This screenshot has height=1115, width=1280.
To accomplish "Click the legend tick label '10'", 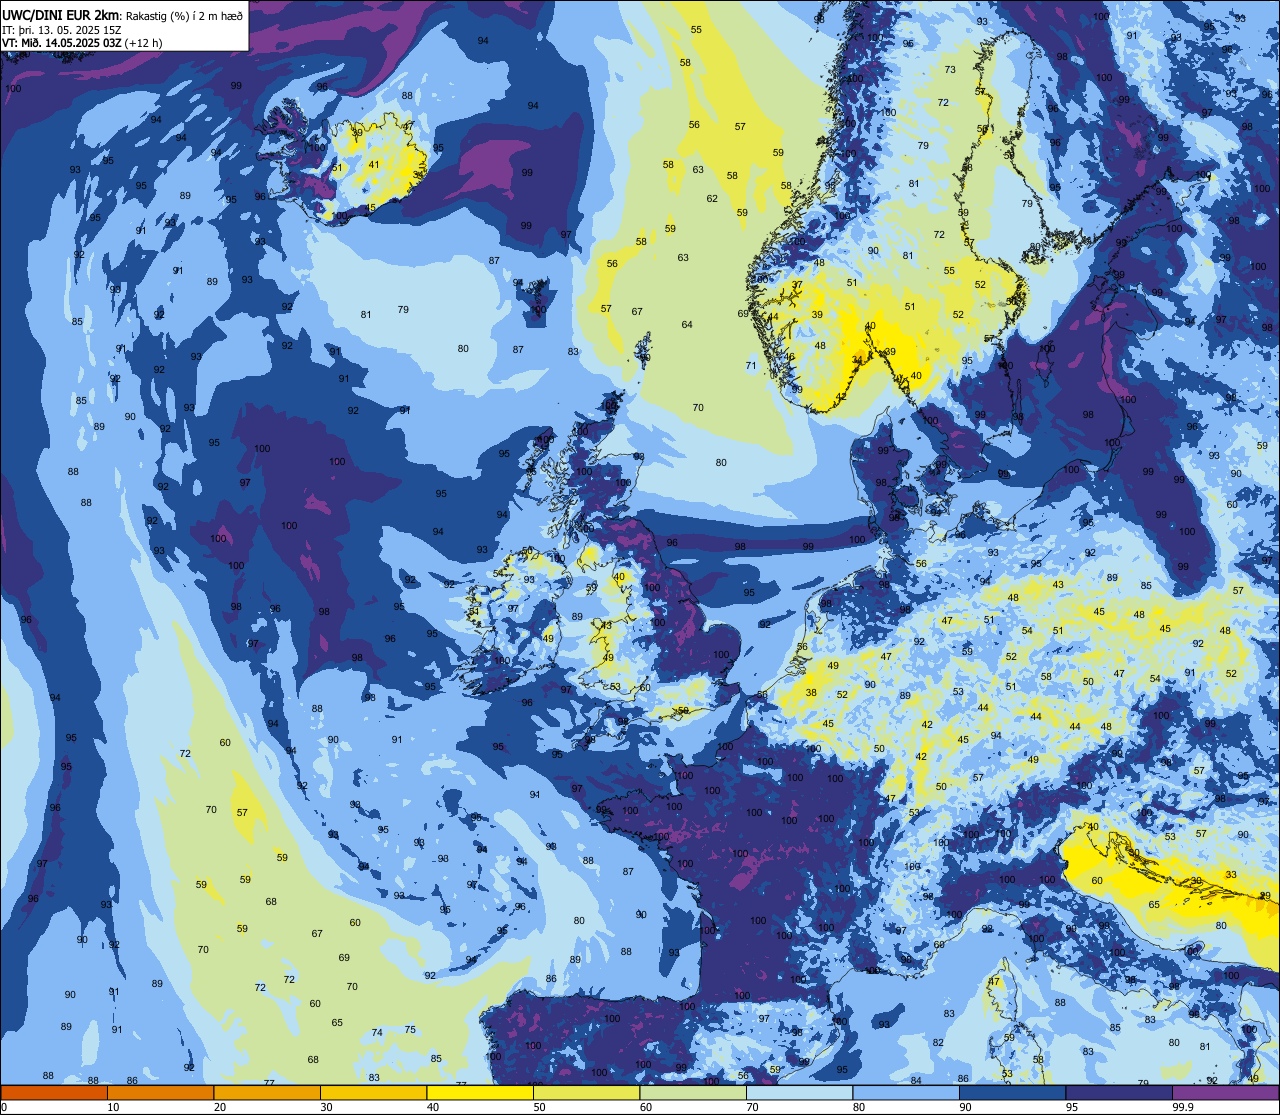I will pos(114,1107).
